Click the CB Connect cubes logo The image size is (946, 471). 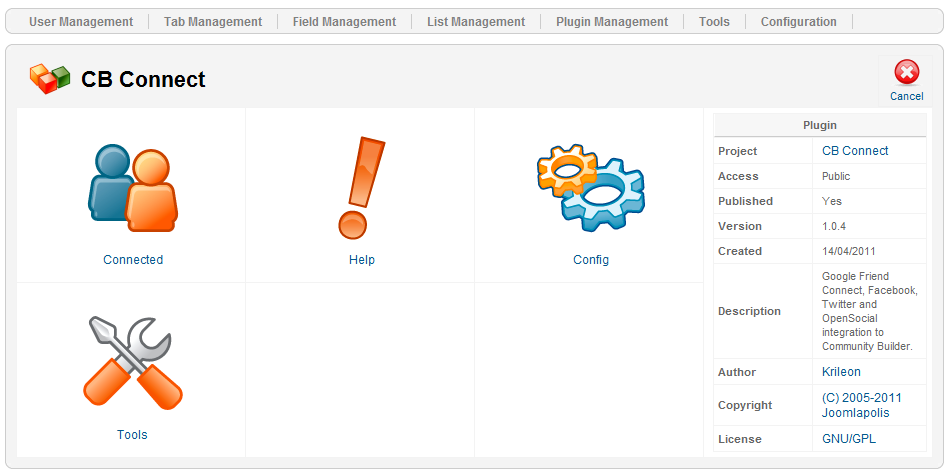click(50, 78)
